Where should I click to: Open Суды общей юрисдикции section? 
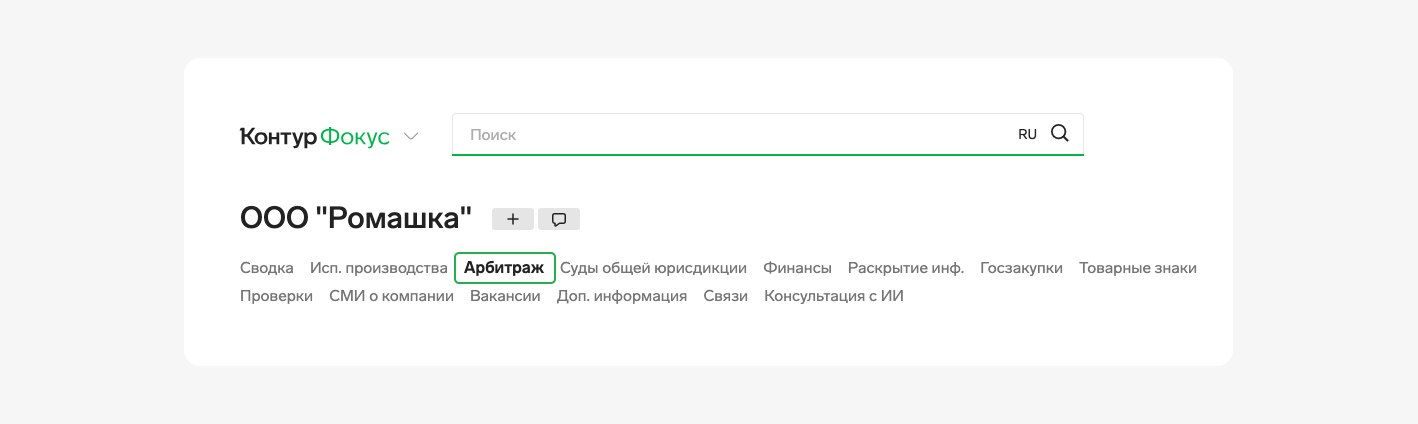click(x=653, y=268)
